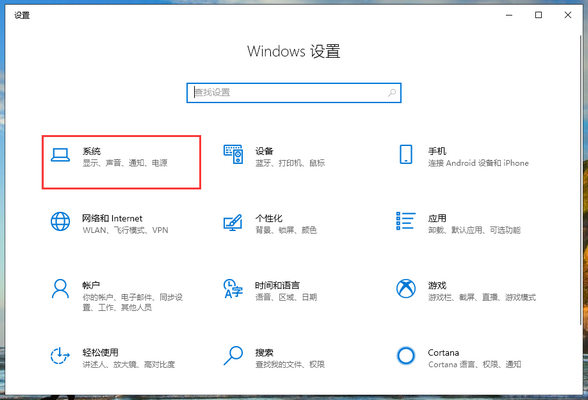
Task: Click the 讲述人、放大镜、高对比度 description
Action: pos(129,364)
